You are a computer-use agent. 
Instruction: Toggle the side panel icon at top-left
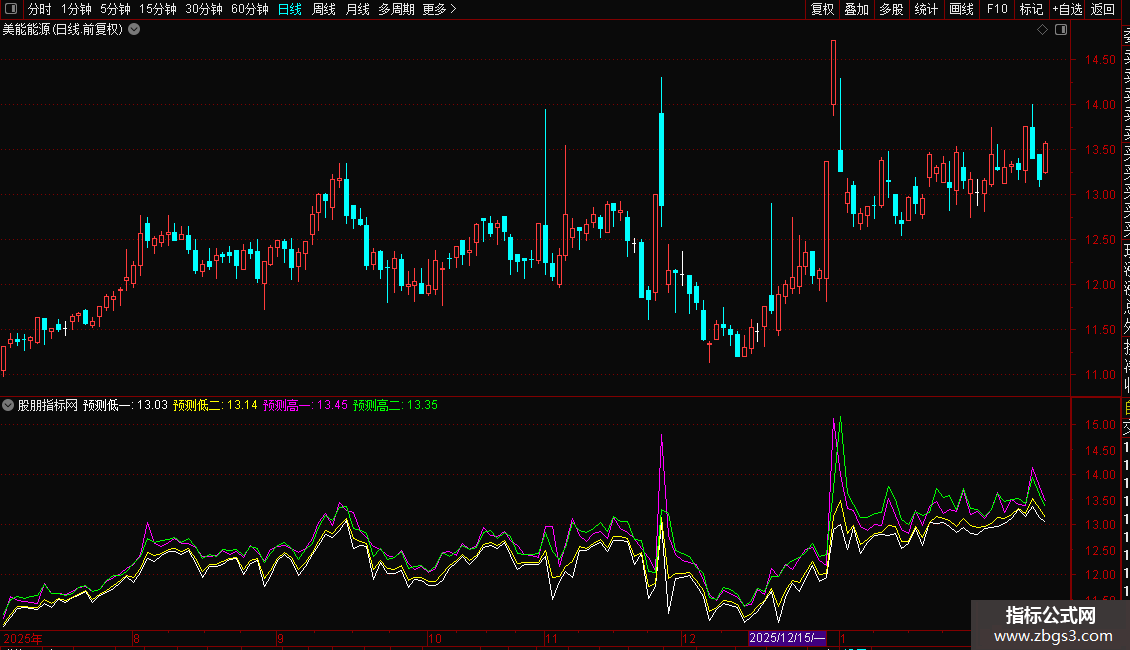point(12,9)
